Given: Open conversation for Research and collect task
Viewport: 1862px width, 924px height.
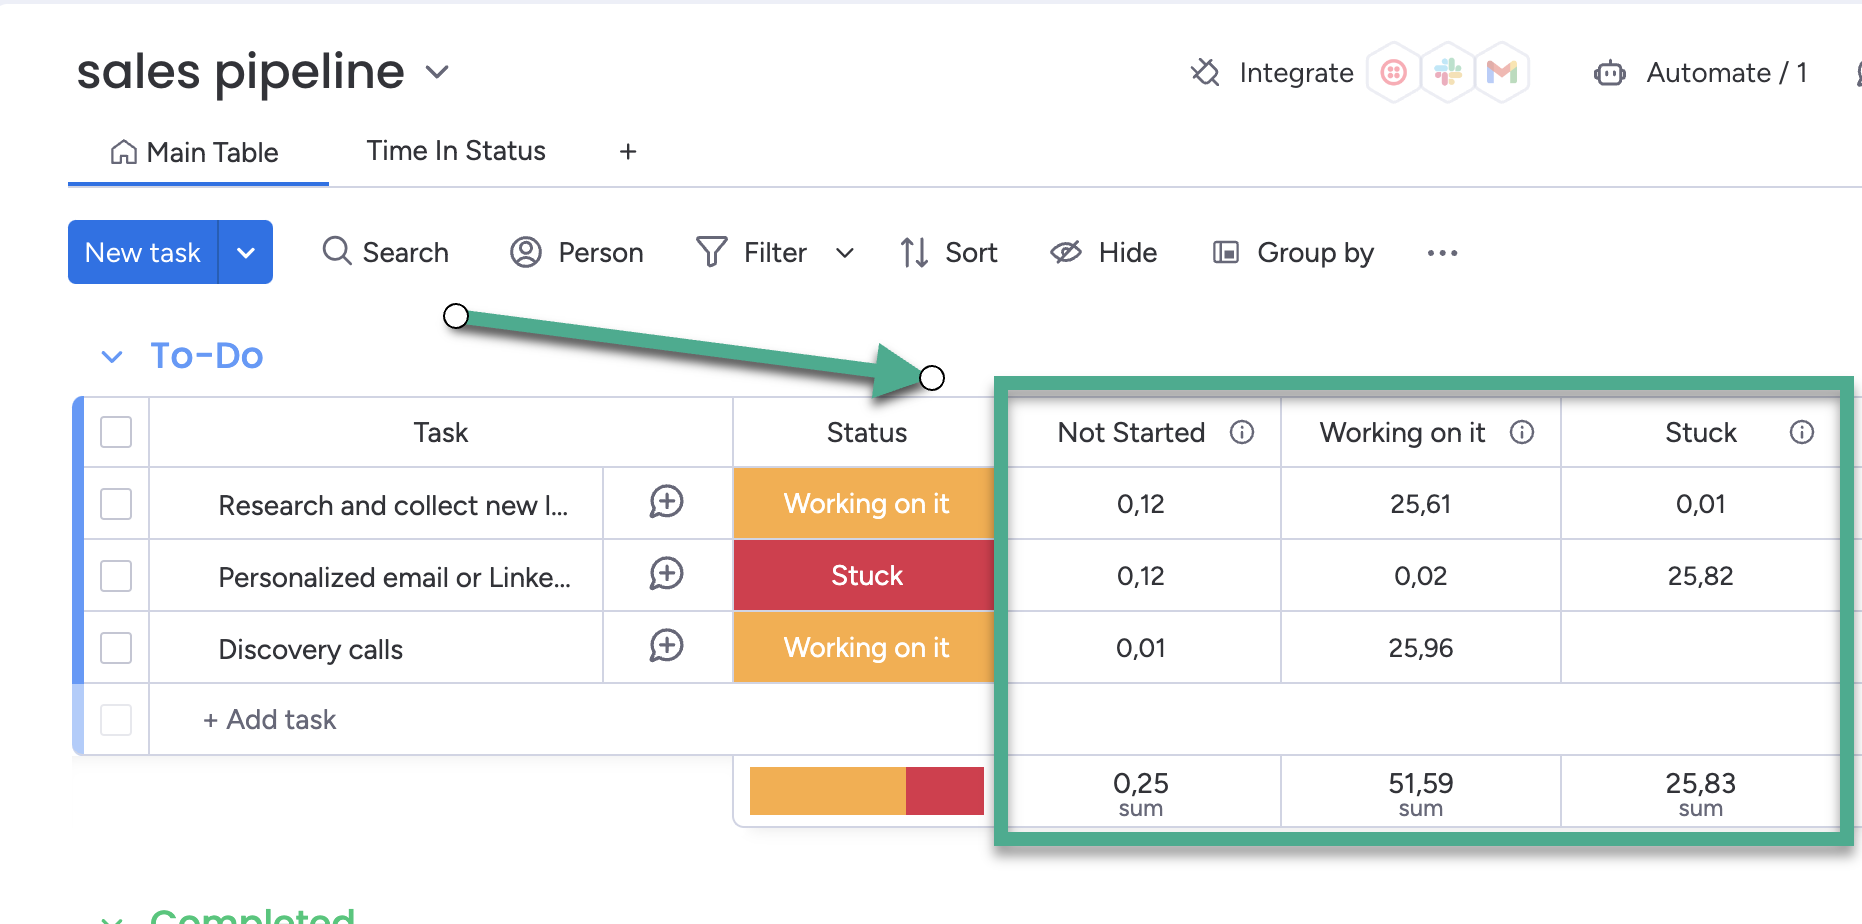Looking at the screenshot, I should tap(666, 502).
